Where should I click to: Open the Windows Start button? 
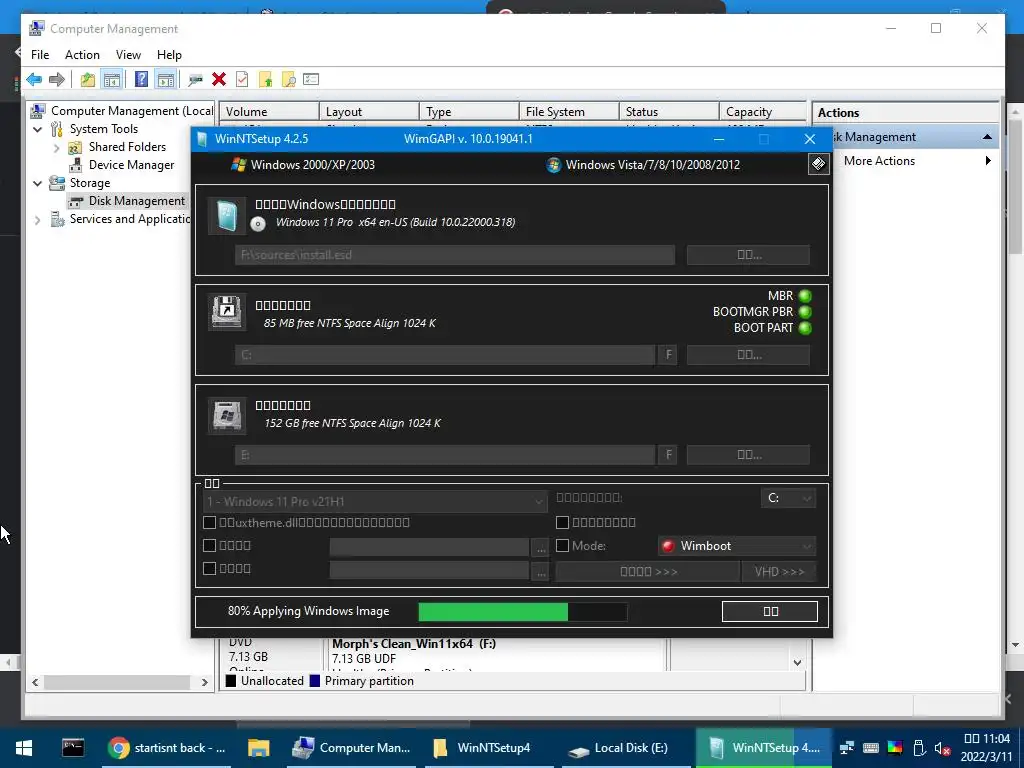coord(24,748)
